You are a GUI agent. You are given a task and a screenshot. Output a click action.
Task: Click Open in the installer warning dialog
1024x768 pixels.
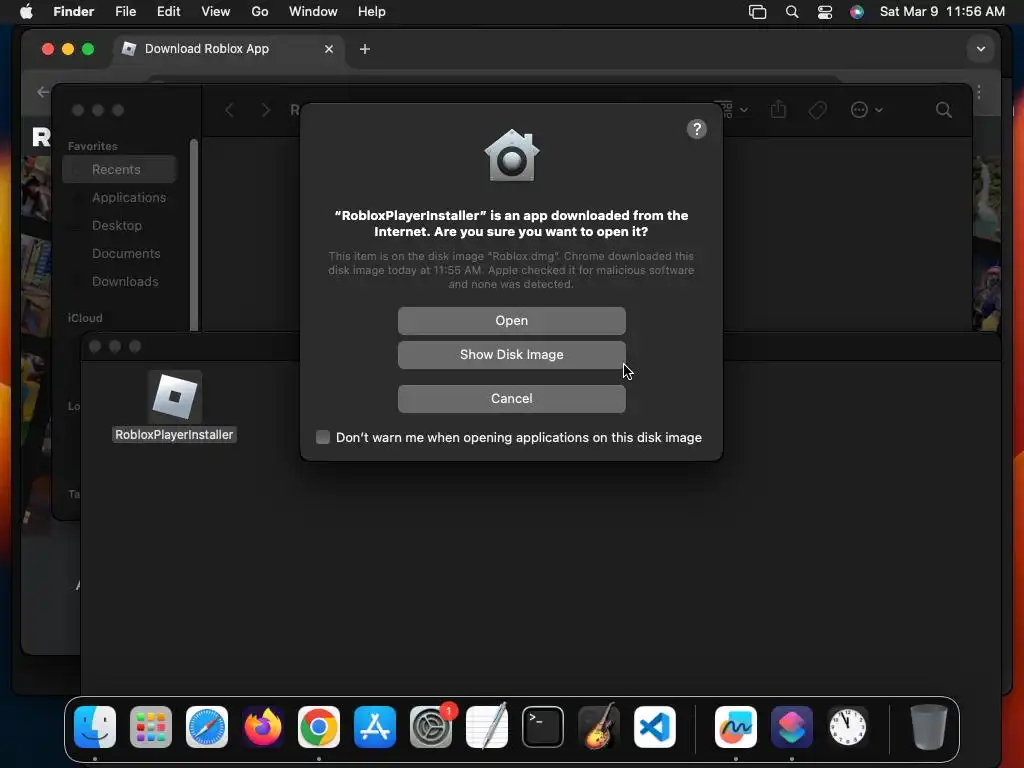pyautogui.click(x=511, y=321)
